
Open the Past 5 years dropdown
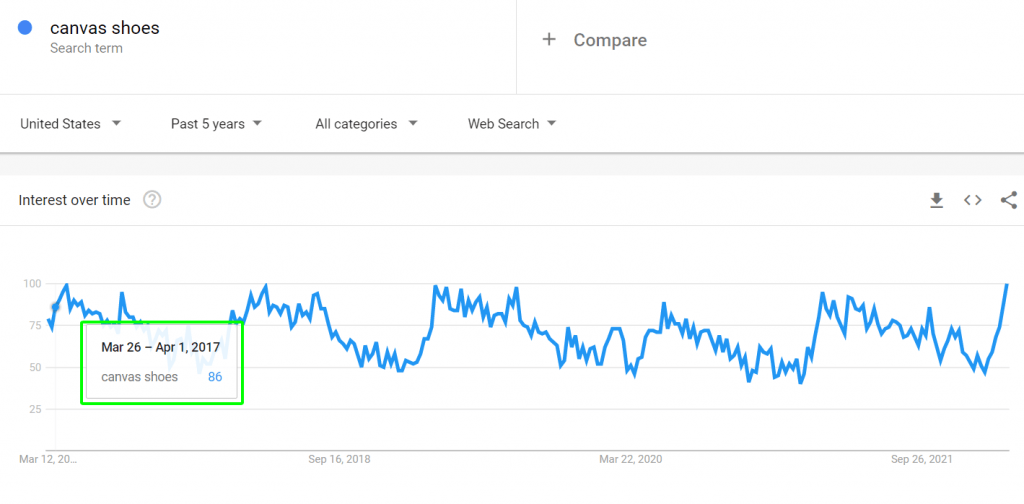216,124
